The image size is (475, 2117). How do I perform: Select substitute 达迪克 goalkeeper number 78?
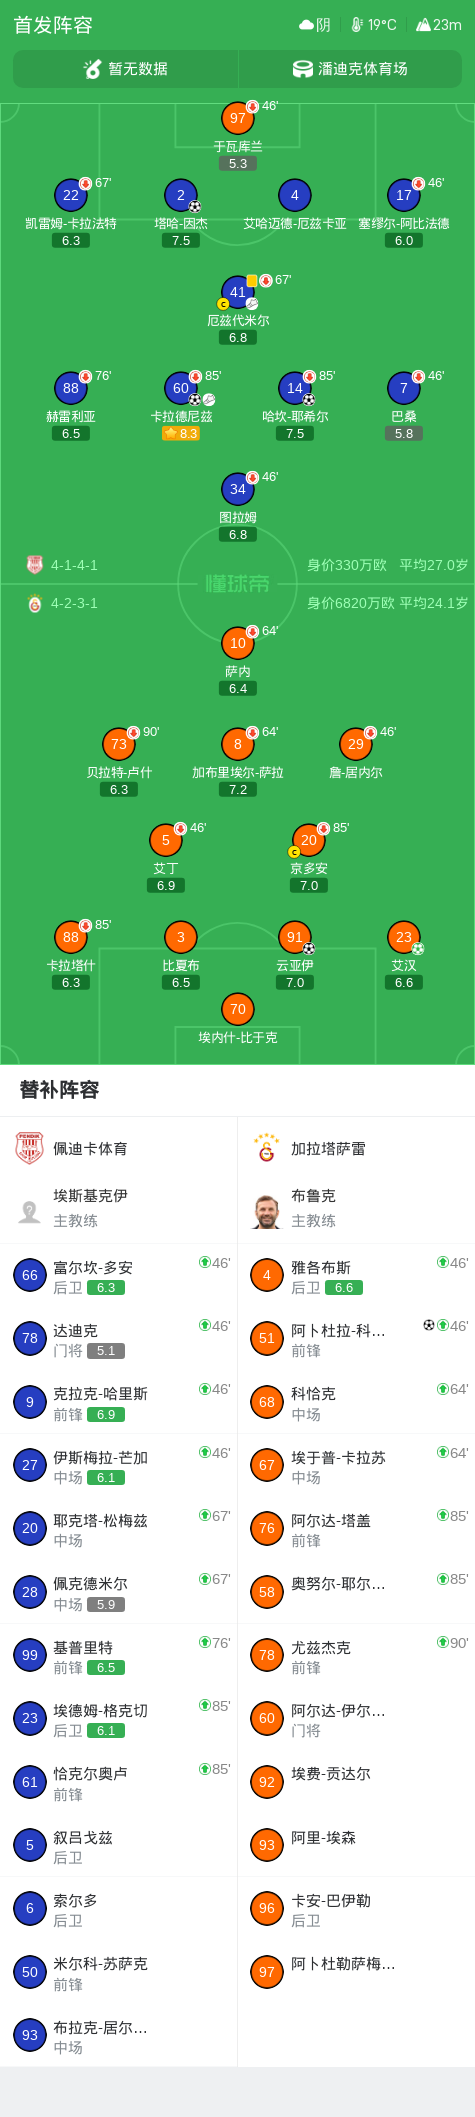30,1338
